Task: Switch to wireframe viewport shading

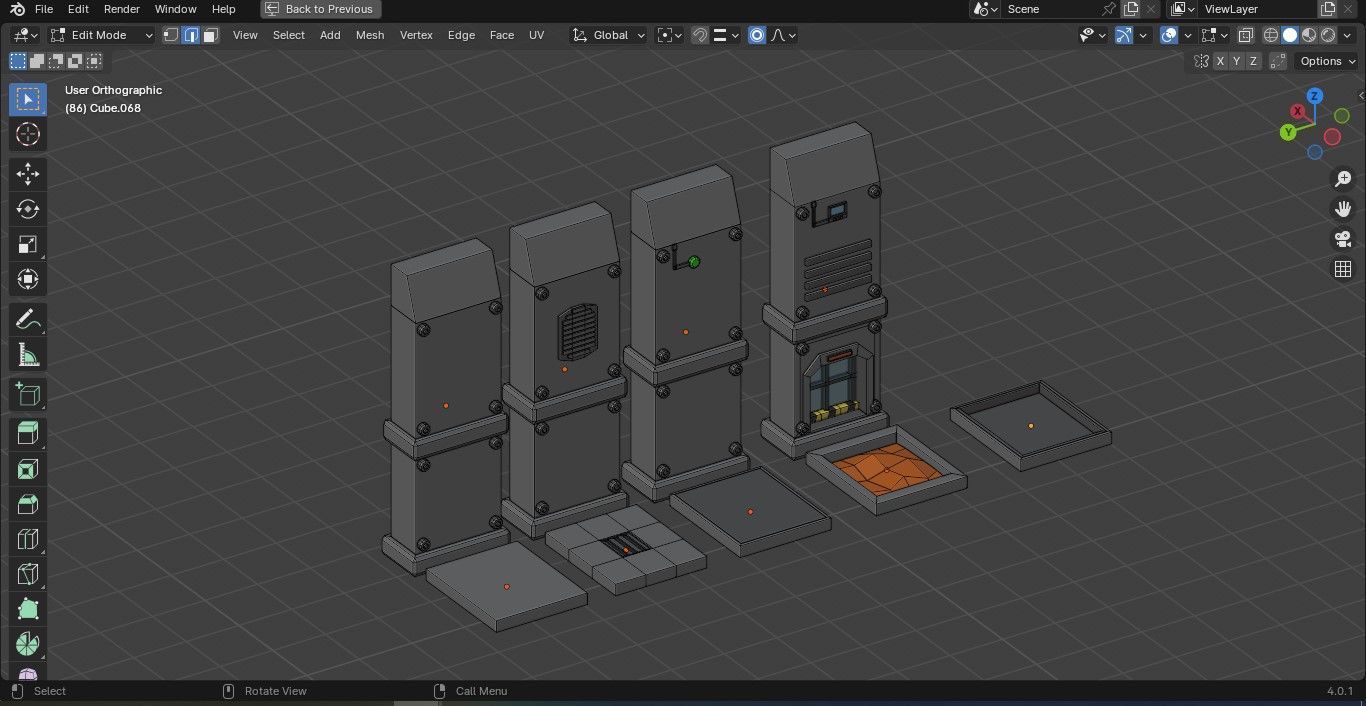Action: coord(1271,35)
